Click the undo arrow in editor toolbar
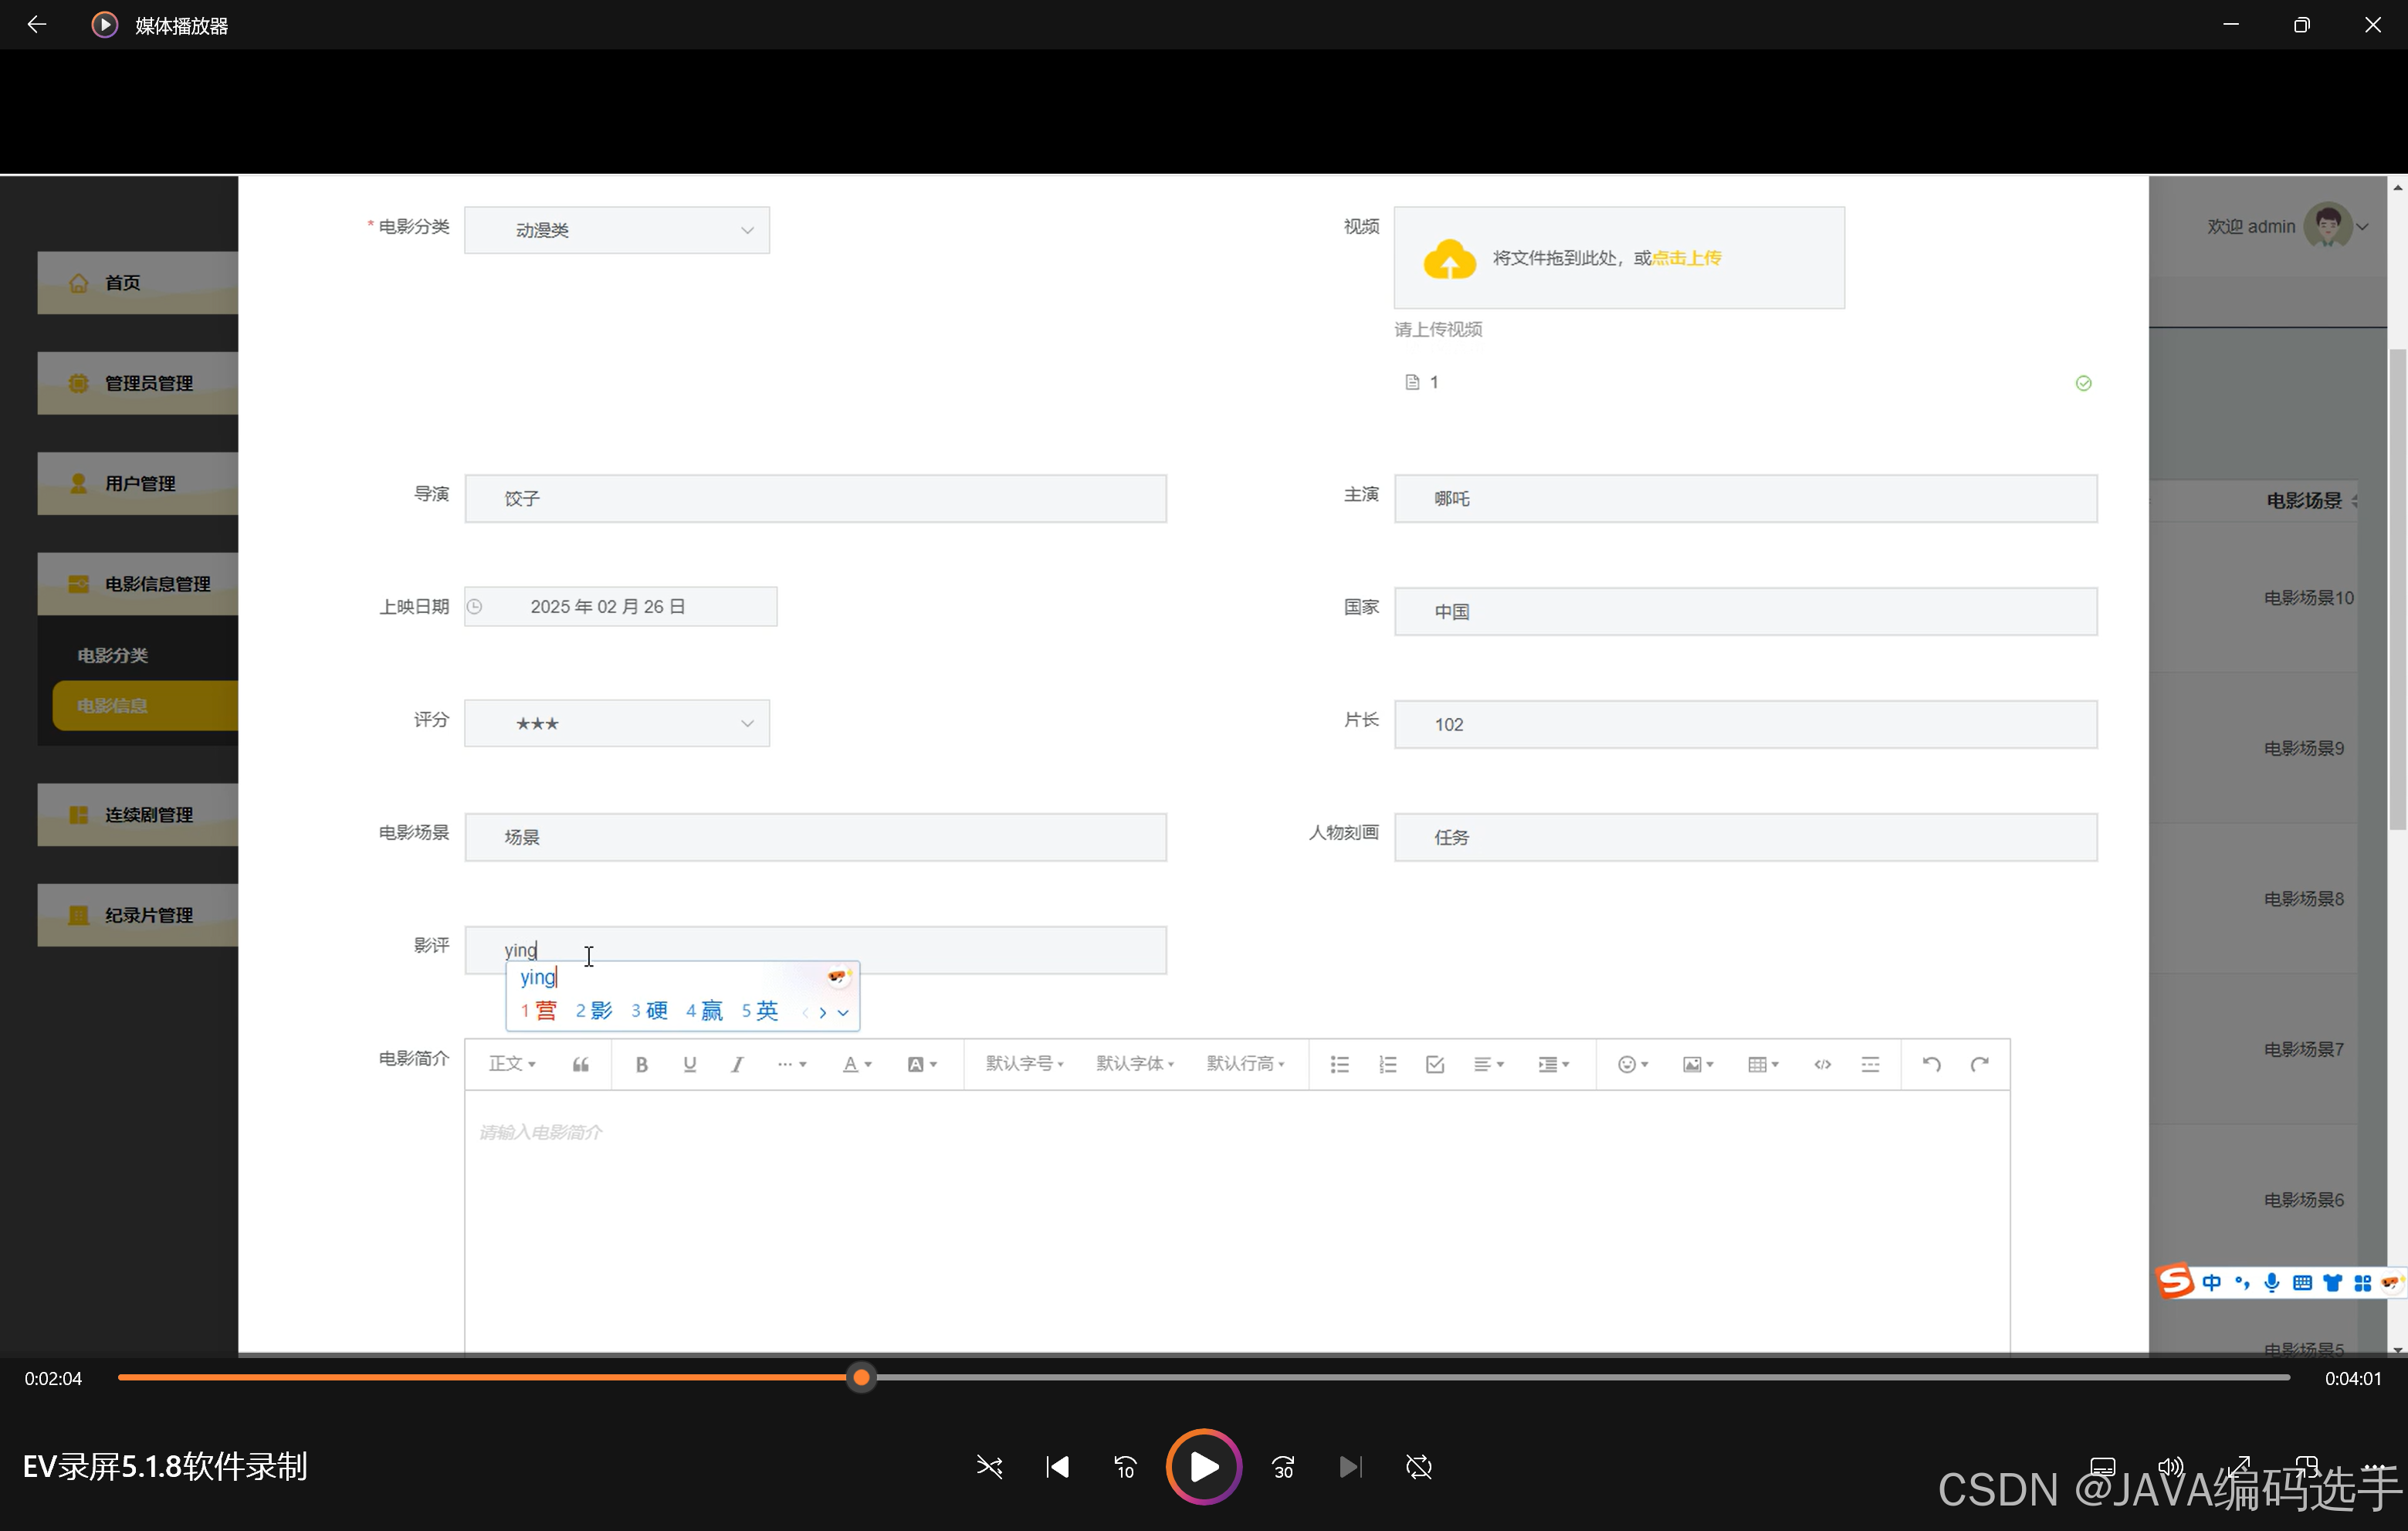The width and height of the screenshot is (2408, 1531). [x=1931, y=1064]
